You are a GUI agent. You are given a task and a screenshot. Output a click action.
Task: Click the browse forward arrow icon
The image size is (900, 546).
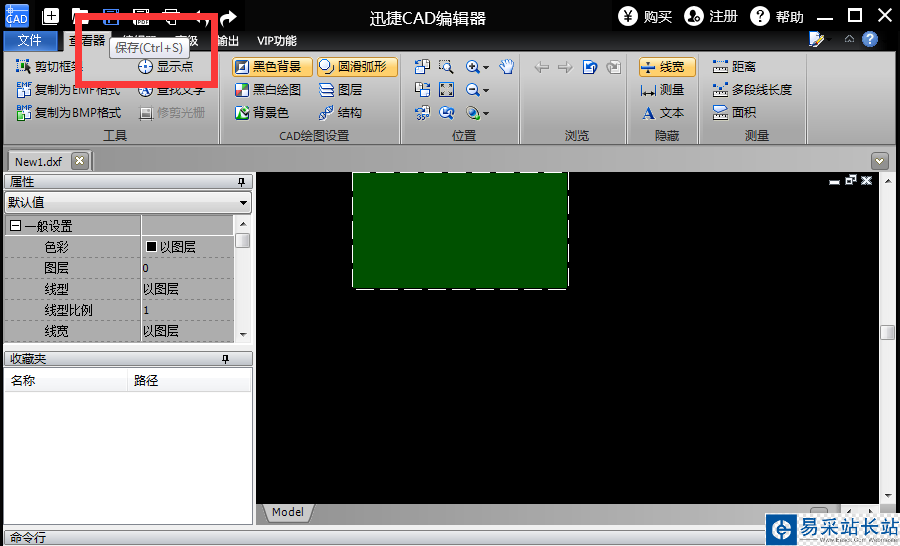point(565,67)
